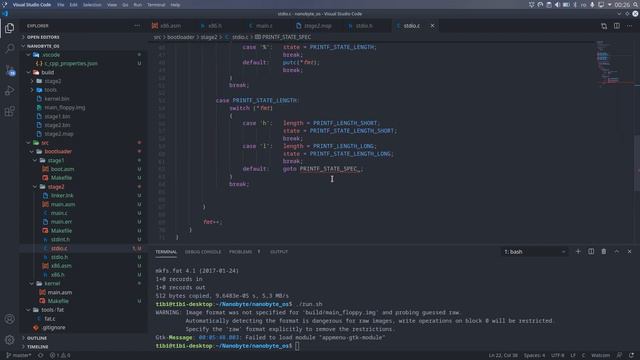640x360 pixels.
Task: Click the editor minimap
Action: click(x=615, y=63)
